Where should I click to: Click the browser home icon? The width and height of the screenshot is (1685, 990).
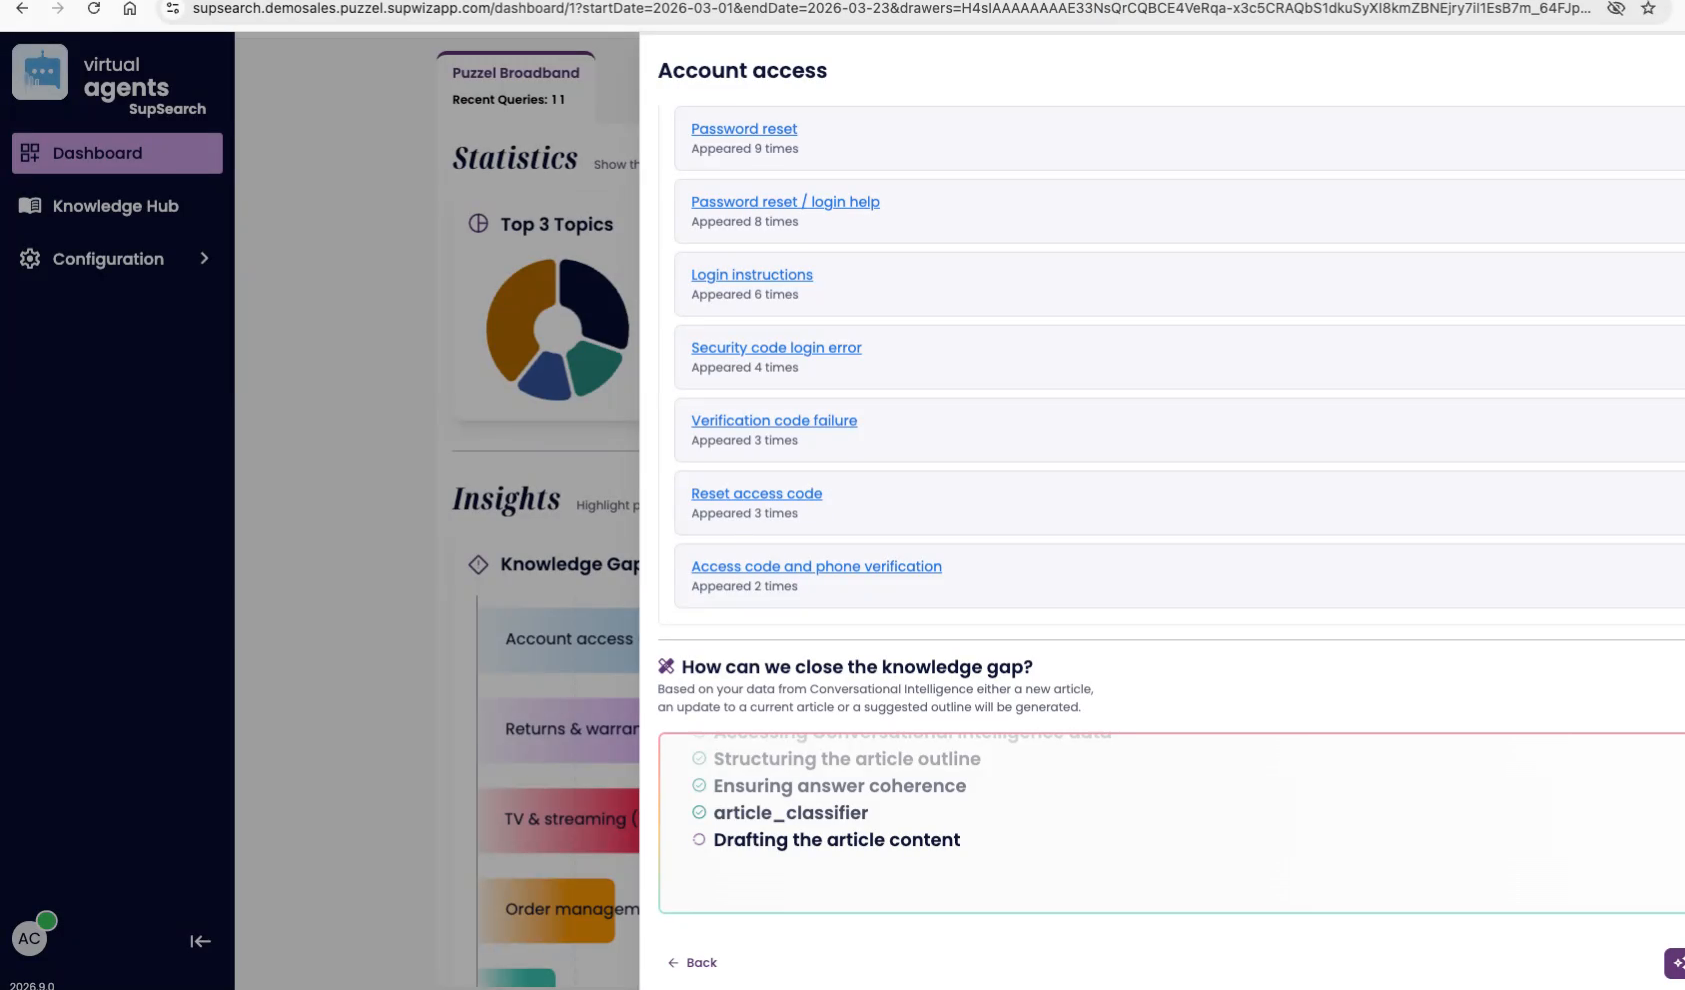[130, 9]
